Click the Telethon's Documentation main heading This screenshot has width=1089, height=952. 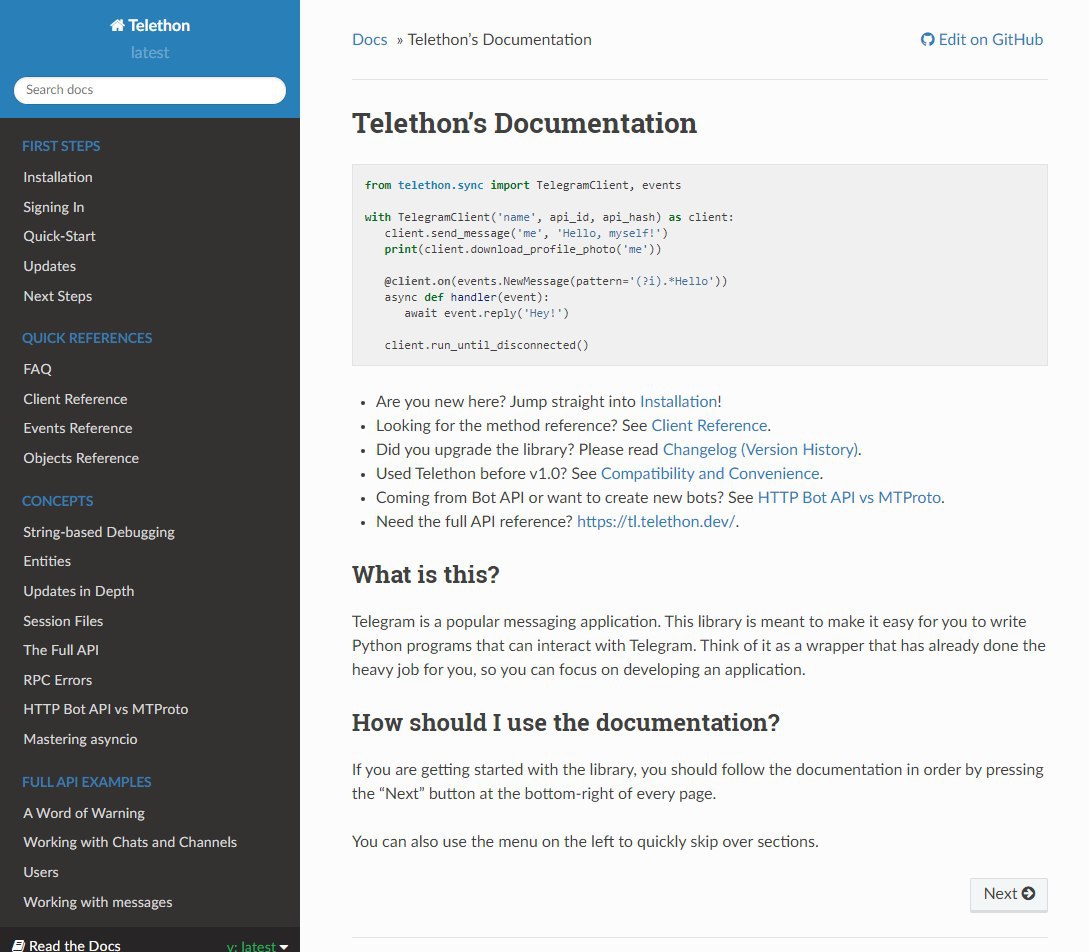pos(524,123)
